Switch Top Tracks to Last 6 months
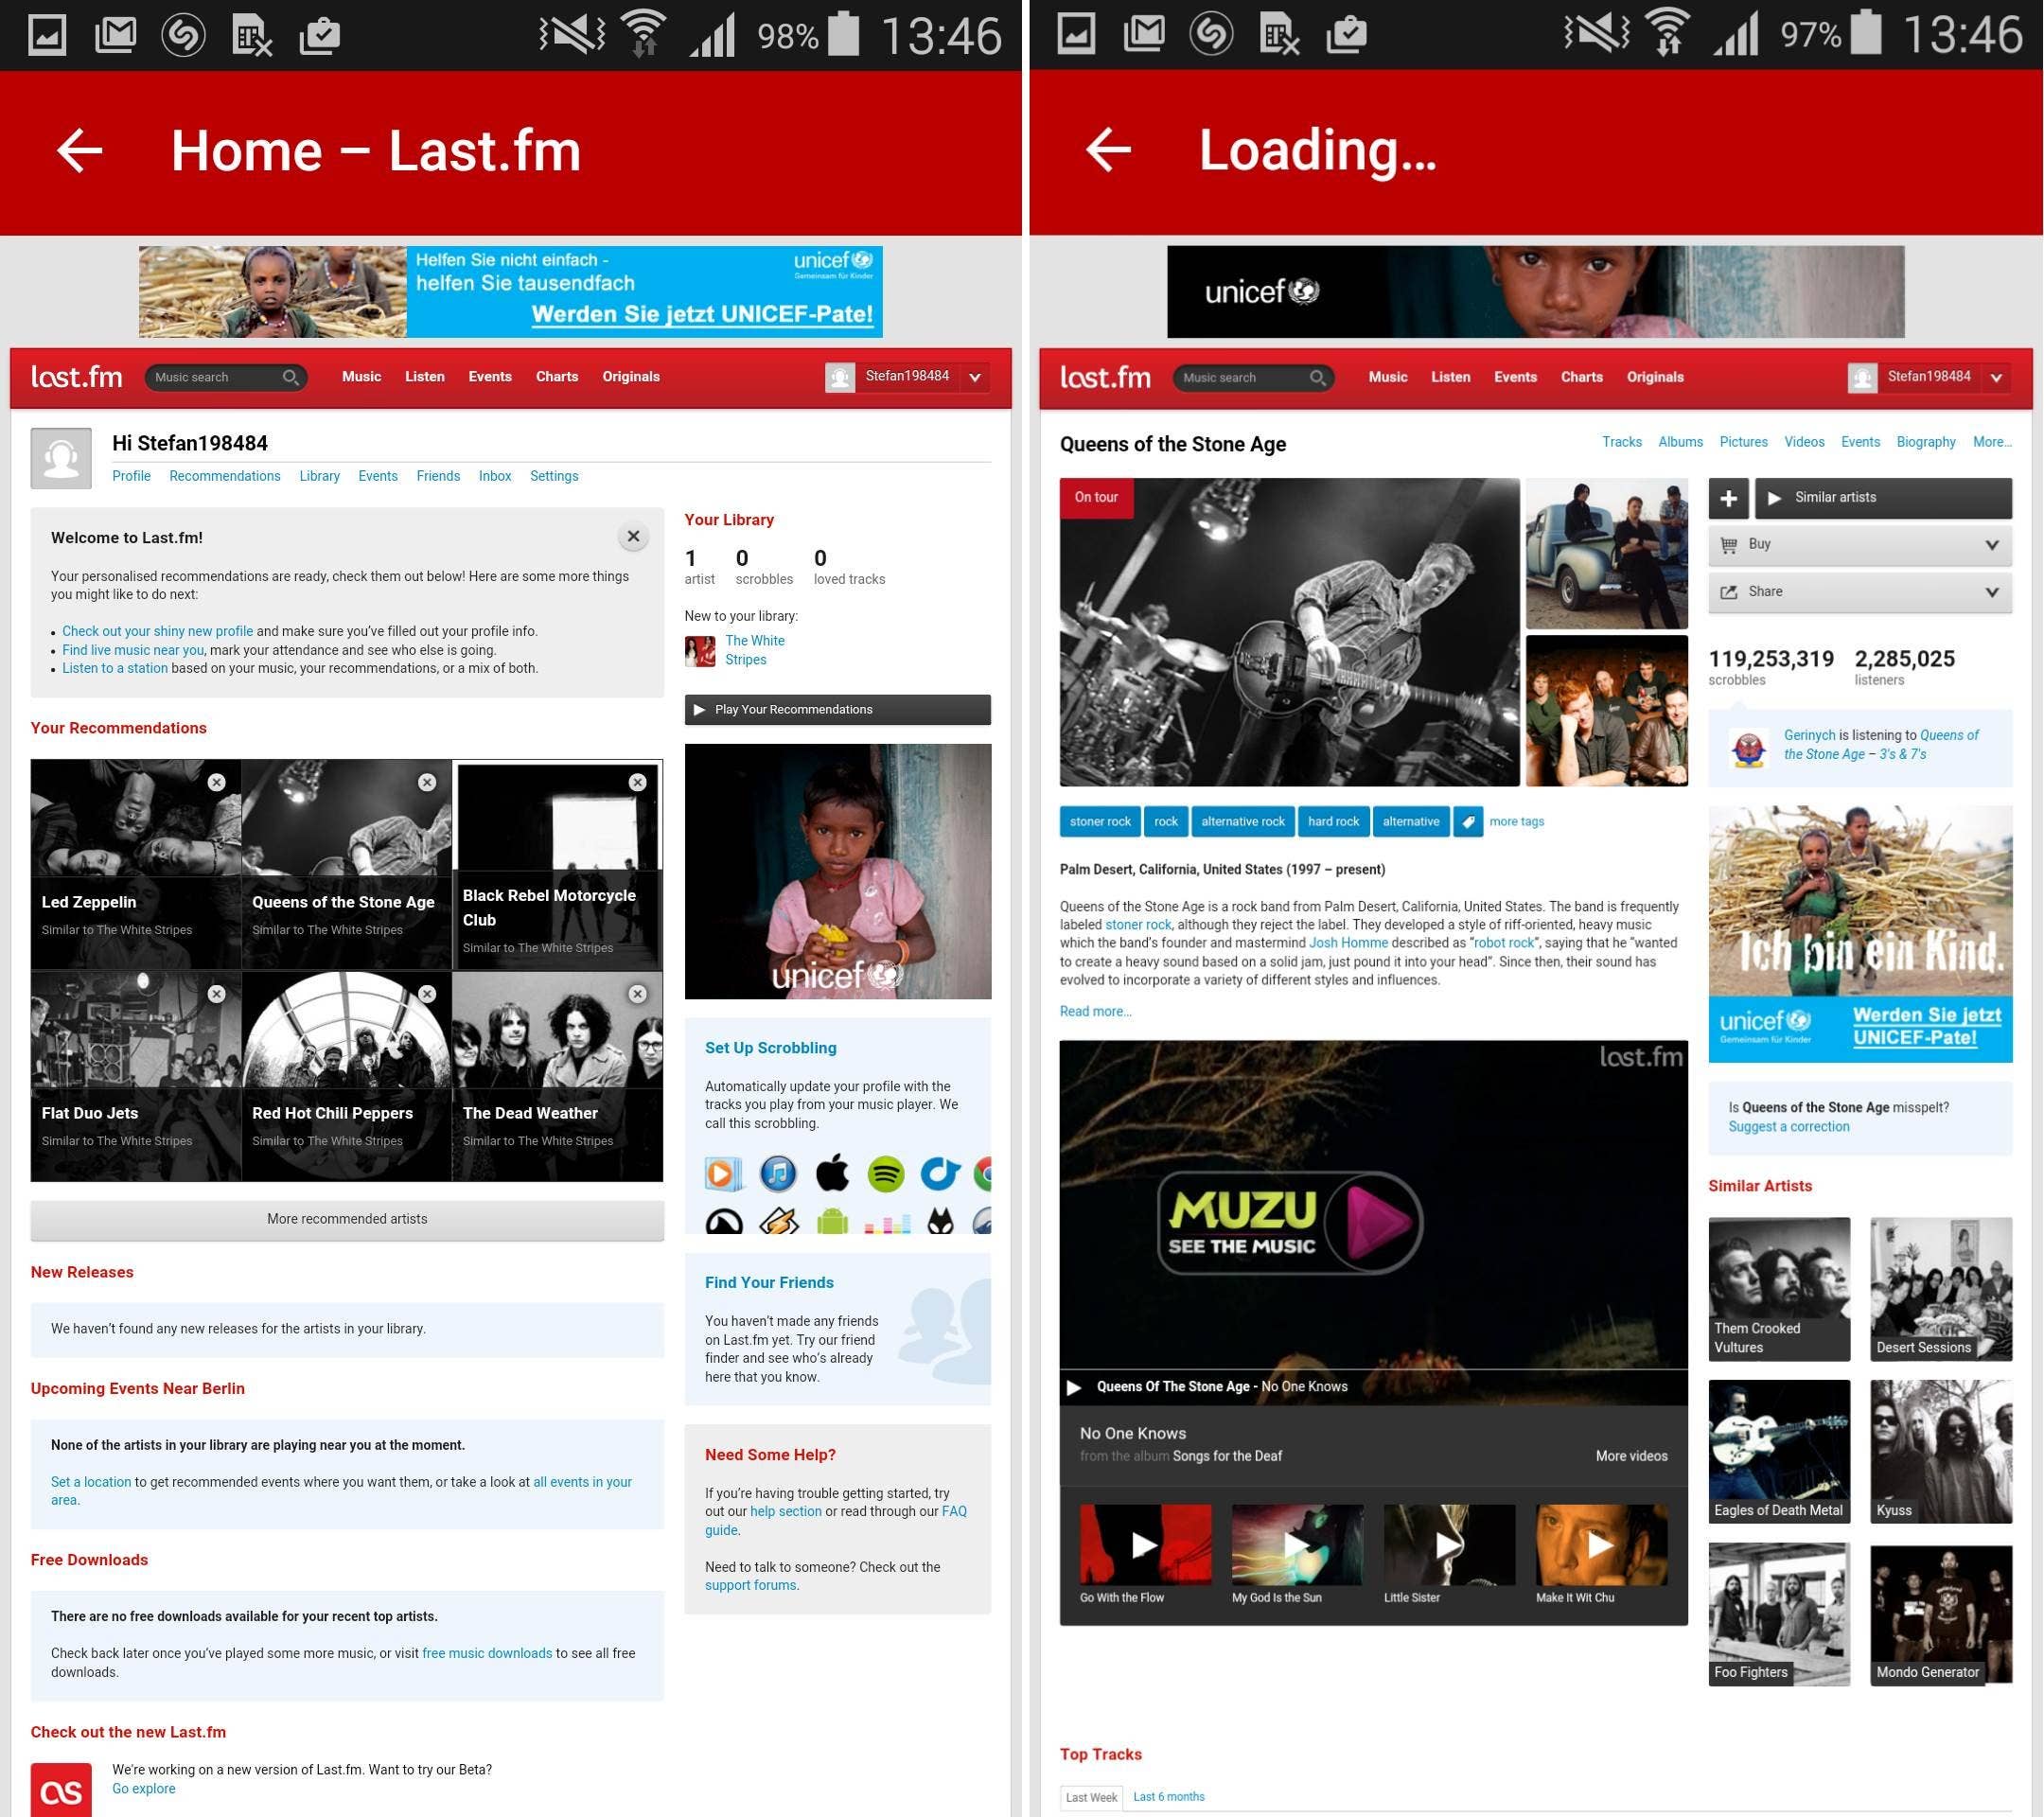2044x1817 pixels. click(1168, 1797)
